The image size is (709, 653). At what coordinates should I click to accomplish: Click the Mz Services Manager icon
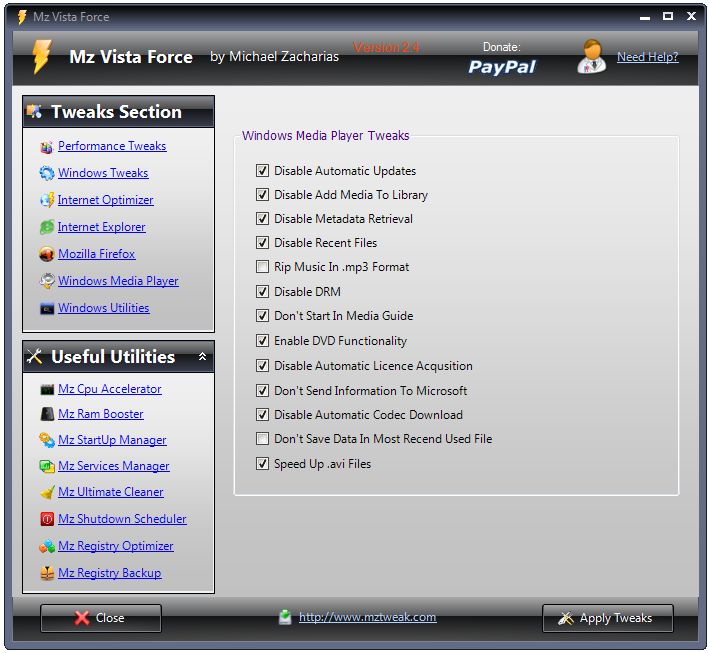point(47,466)
